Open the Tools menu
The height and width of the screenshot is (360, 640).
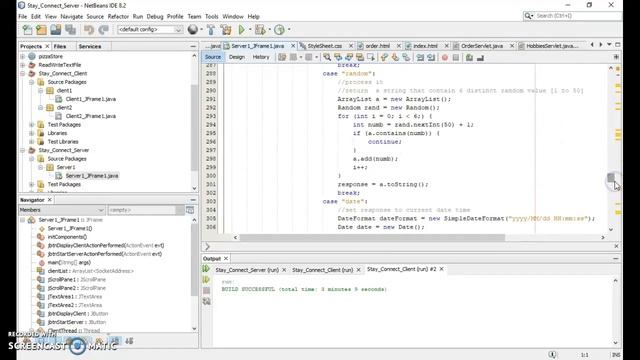point(211,16)
